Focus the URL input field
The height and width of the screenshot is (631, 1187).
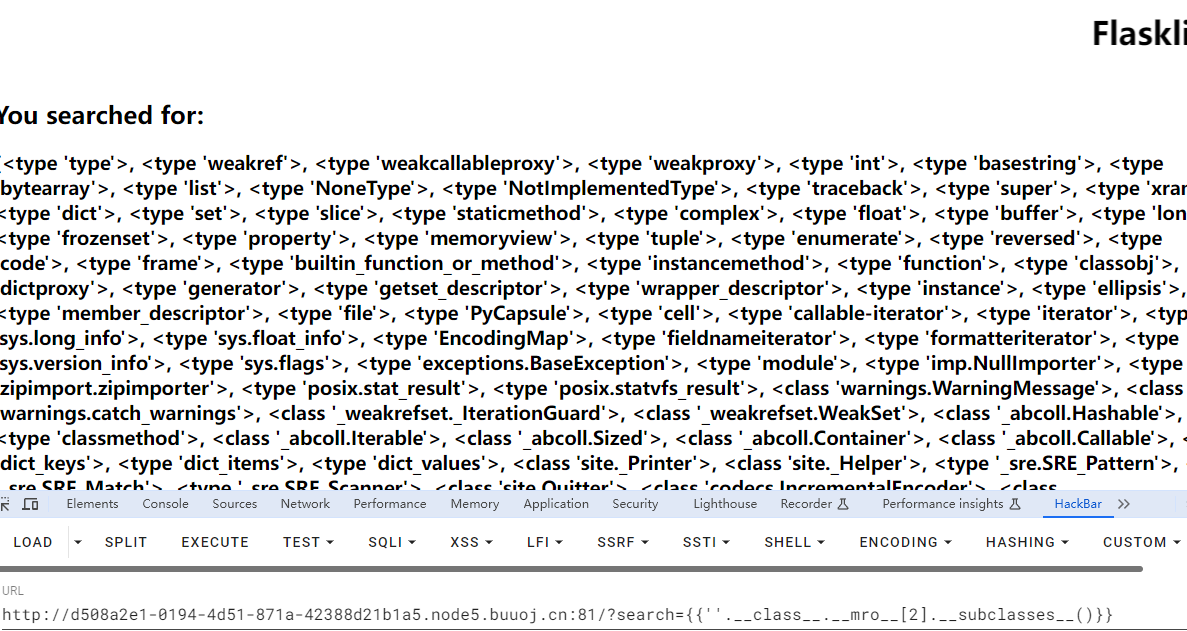[594, 614]
